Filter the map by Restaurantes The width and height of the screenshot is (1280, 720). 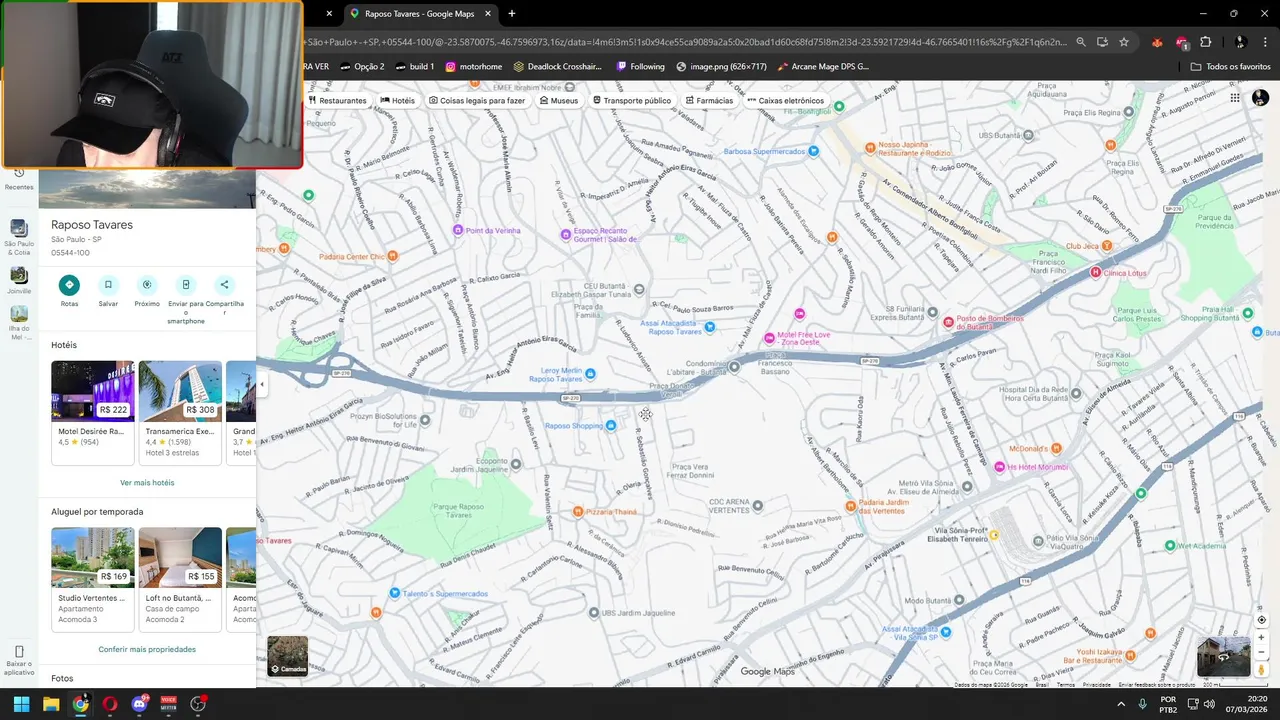[x=337, y=101]
